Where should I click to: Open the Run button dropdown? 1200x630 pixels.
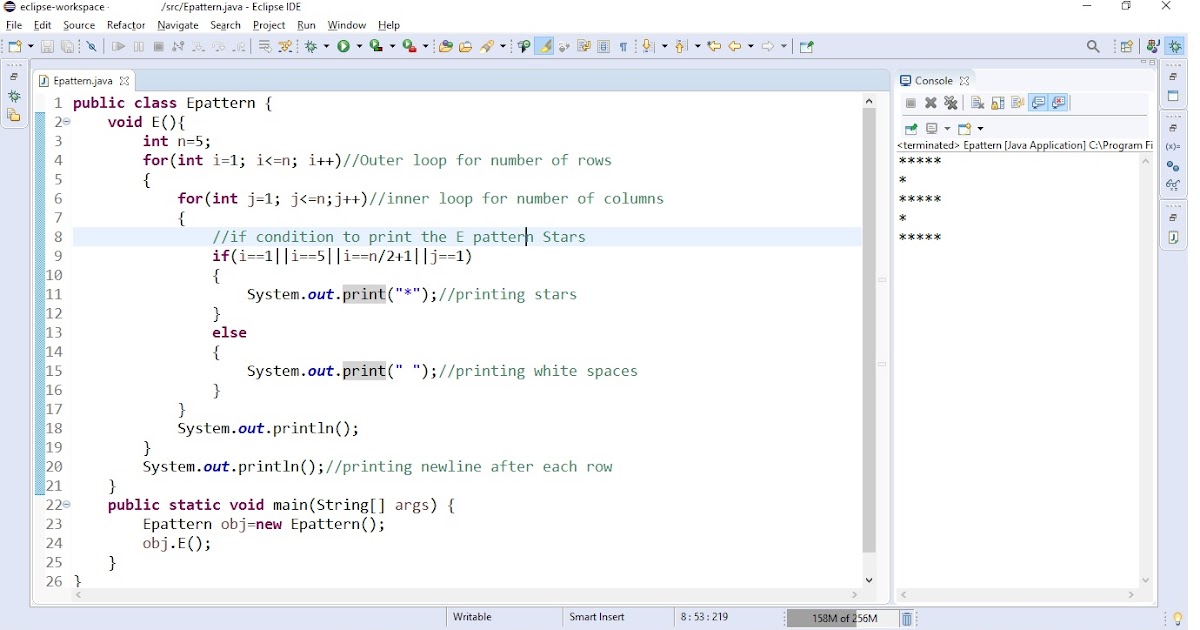[358, 46]
